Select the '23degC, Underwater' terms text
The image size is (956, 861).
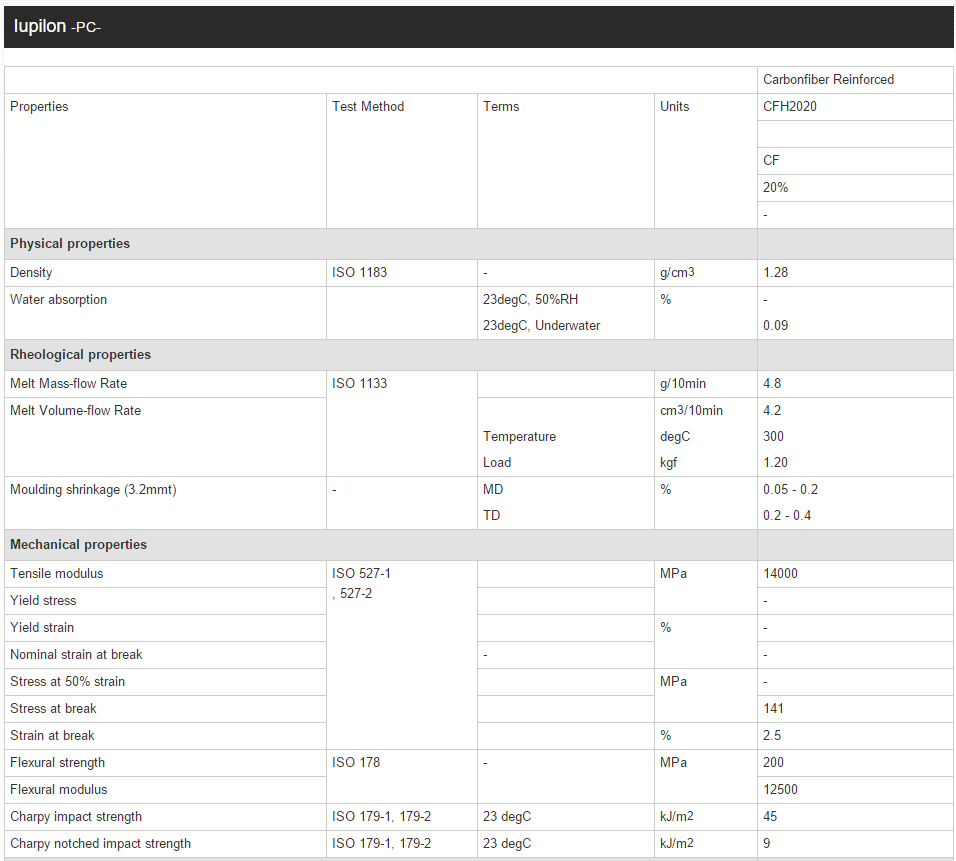[x=541, y=326]
